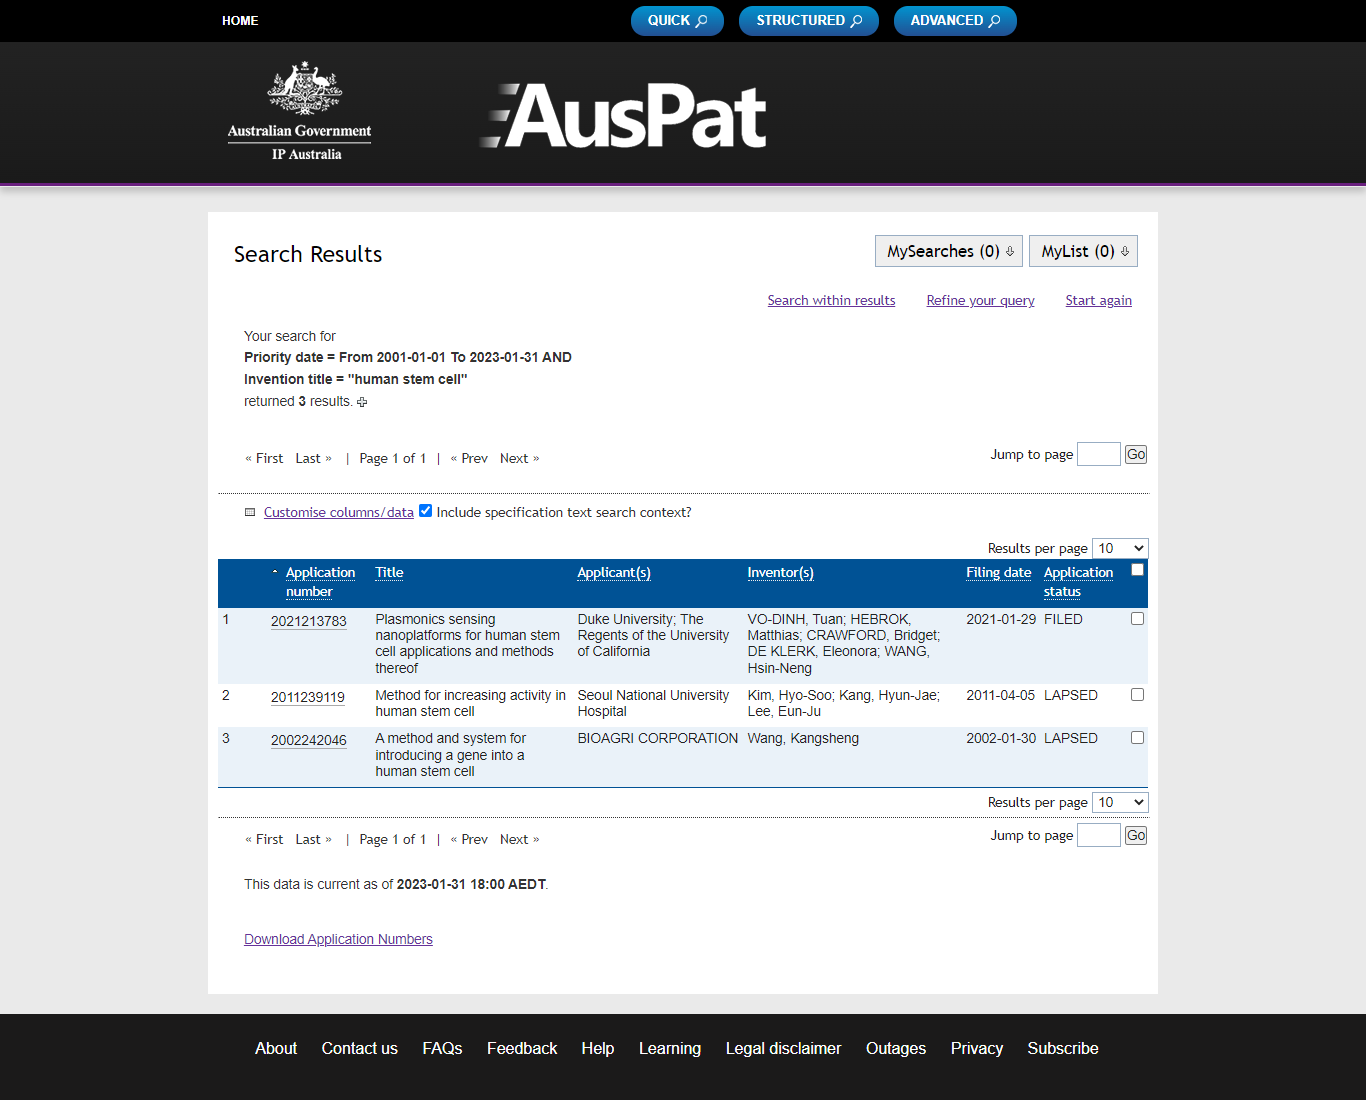This screenshot has width=1366, height=1100.
Task: Click applicant 'BIOAGRI CORPORATION'
Action: pyautogui.click(x=657, y=738)
